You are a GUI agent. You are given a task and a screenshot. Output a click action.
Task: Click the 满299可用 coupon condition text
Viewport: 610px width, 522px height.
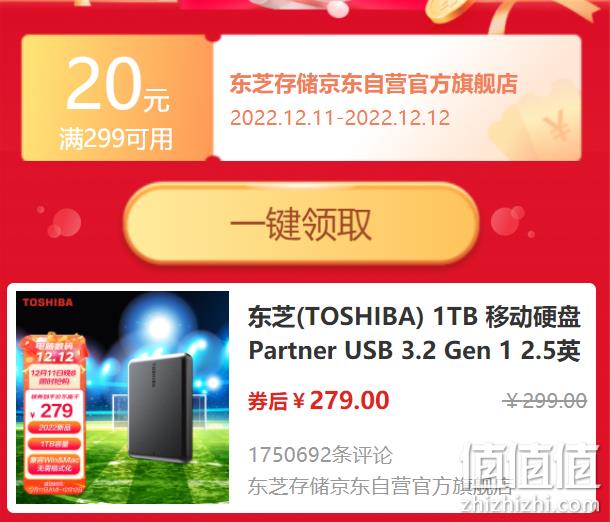pos(116,139)
